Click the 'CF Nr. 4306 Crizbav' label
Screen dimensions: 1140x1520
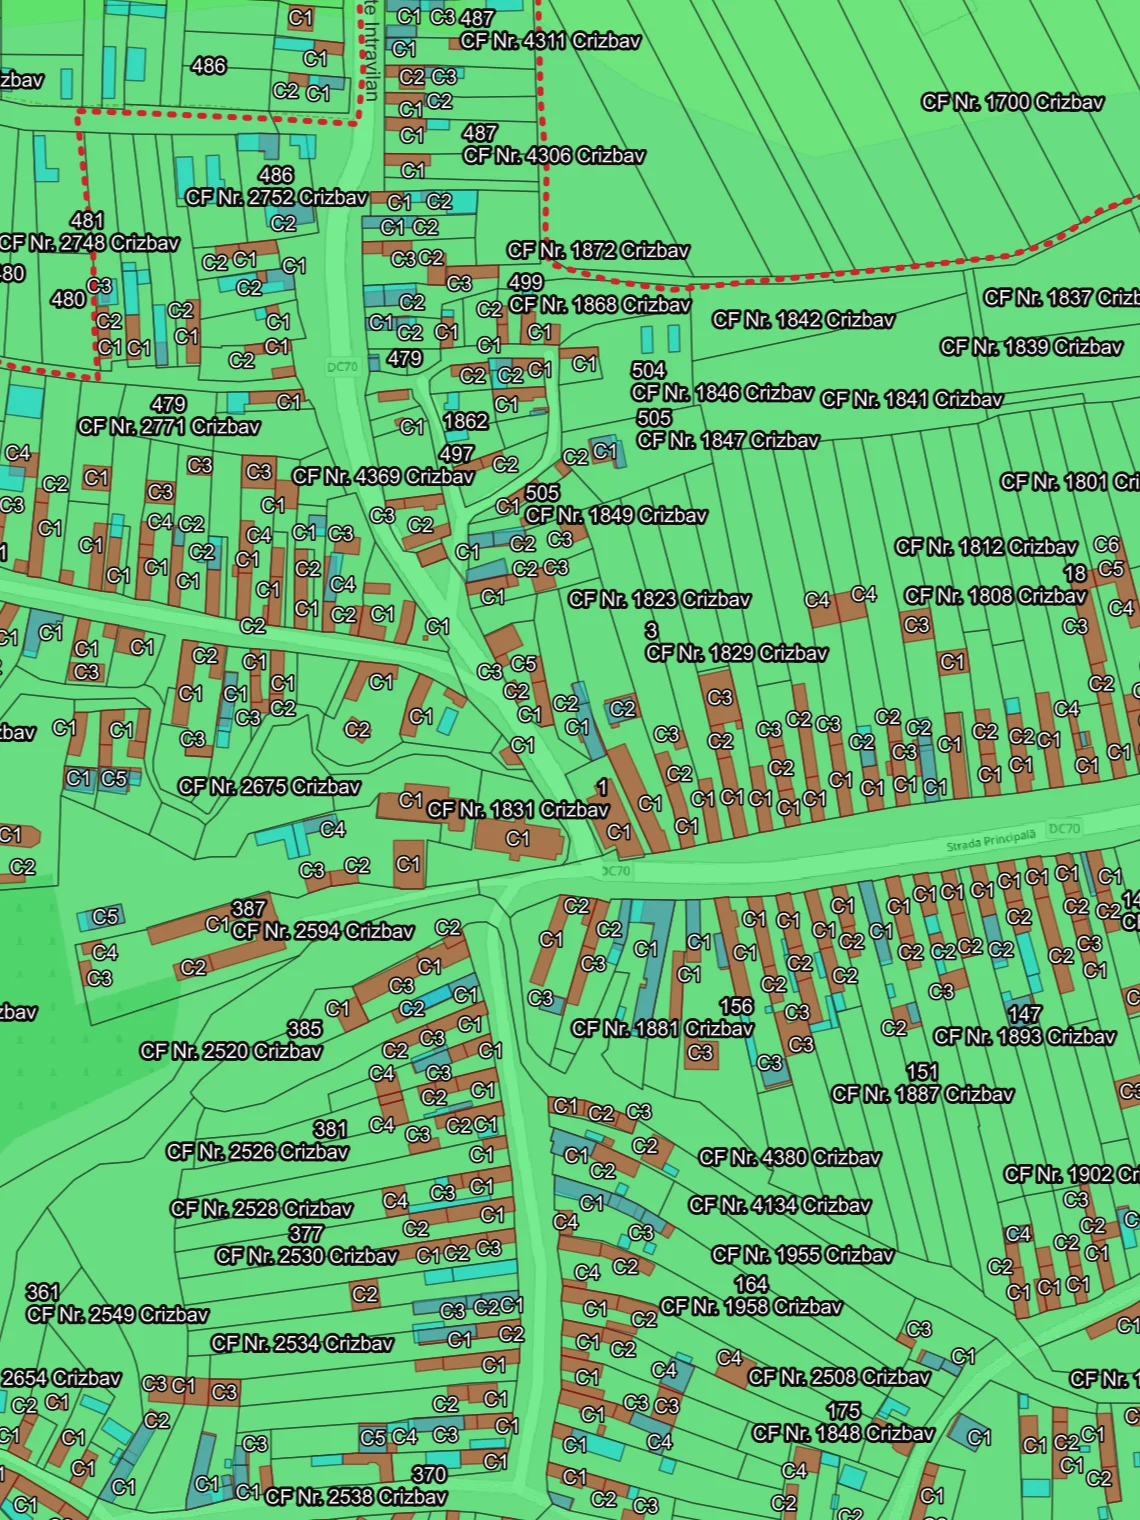point(554,156)
